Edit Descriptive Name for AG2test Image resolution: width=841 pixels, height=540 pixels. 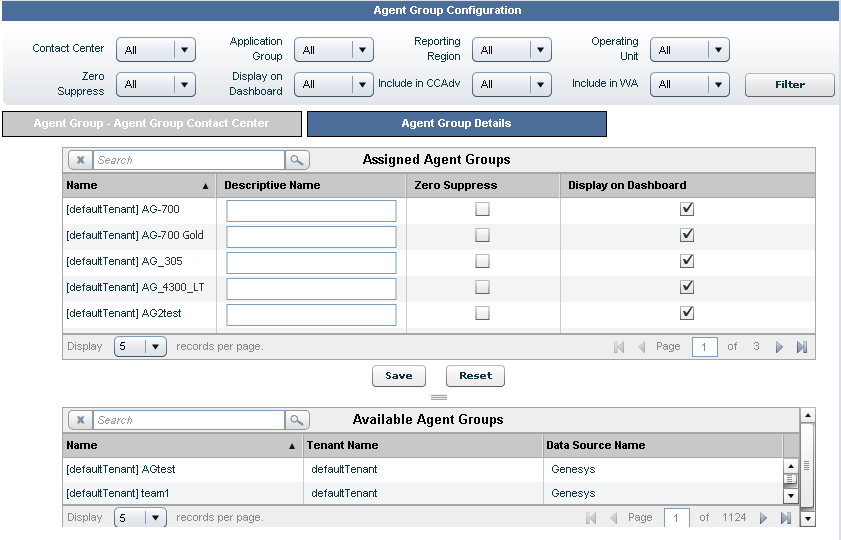pyautogui.click(x=311, y=315)
